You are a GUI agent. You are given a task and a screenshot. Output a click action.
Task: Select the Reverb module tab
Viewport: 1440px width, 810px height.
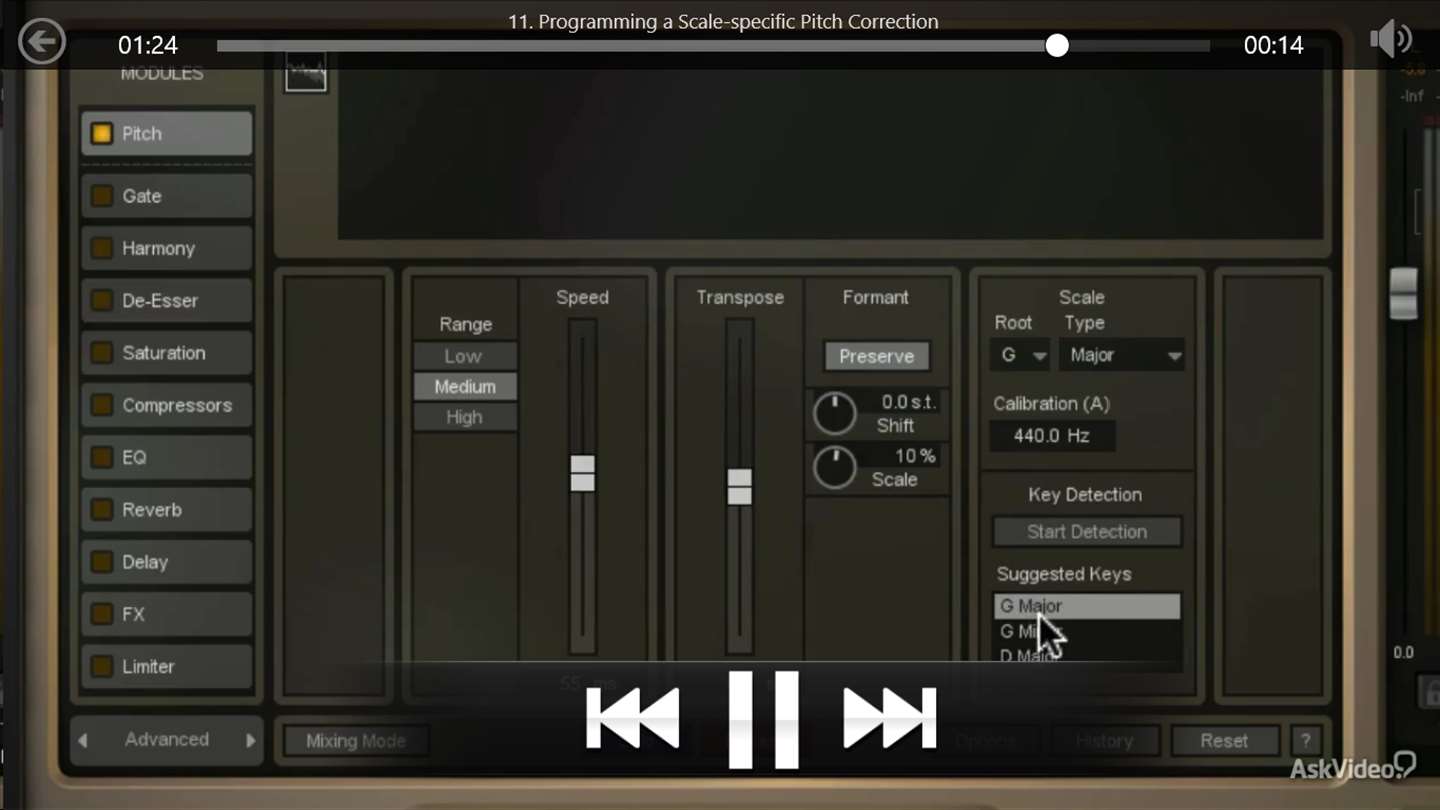166,509
